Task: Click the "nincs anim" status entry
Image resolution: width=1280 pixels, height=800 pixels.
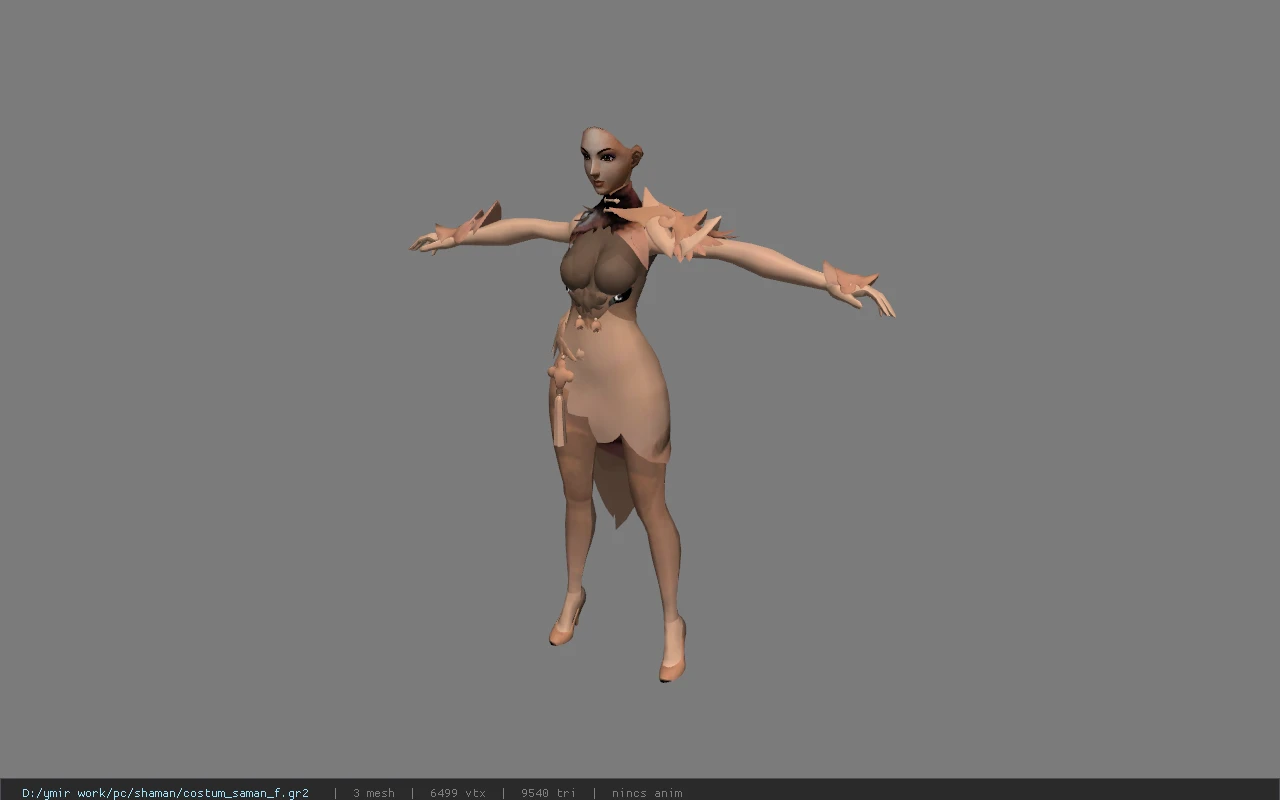Action: tap(647, 793)
